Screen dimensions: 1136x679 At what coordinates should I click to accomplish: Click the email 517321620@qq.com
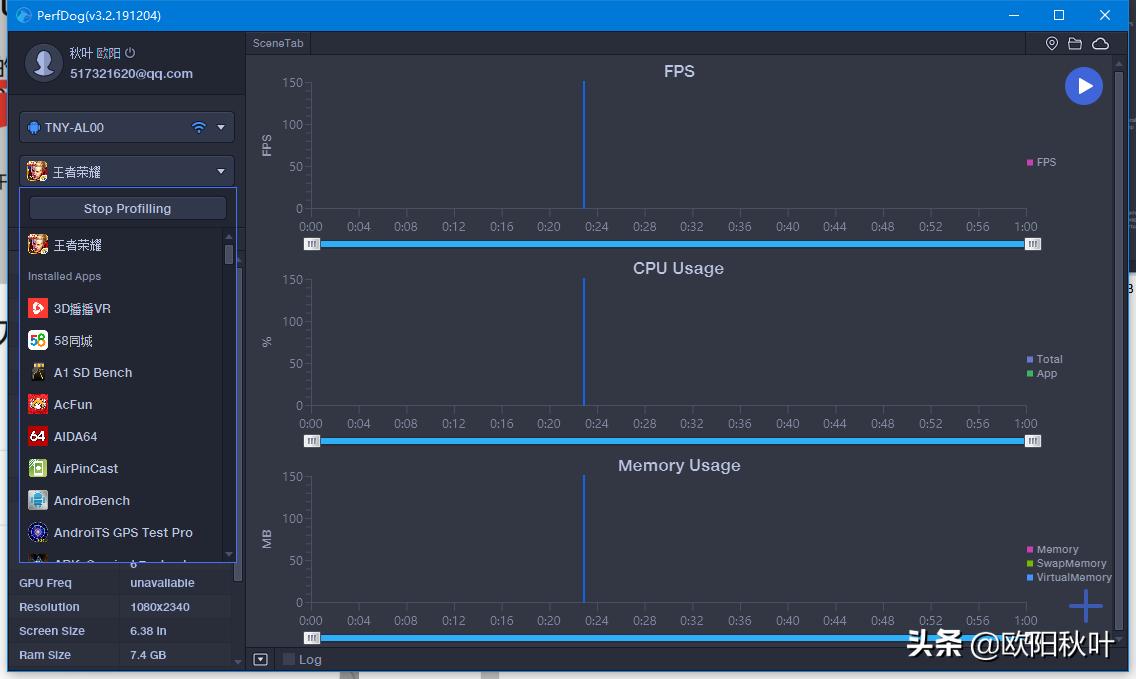(131, 74)
